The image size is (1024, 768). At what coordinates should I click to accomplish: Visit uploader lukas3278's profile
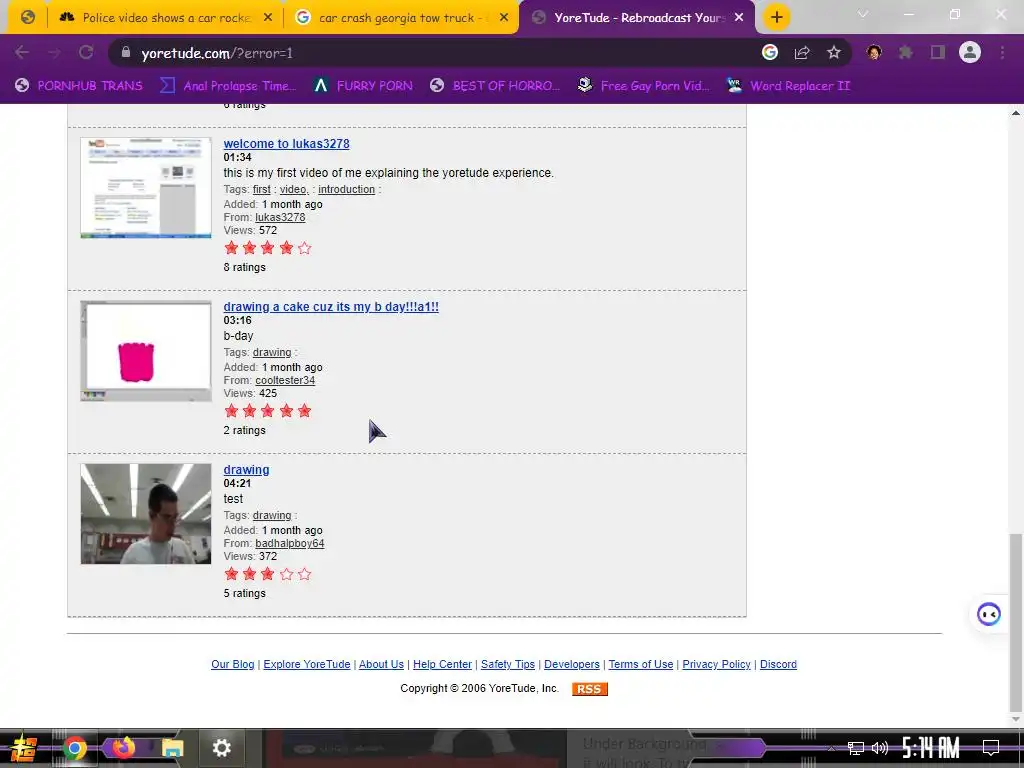(x=280, y=217)
